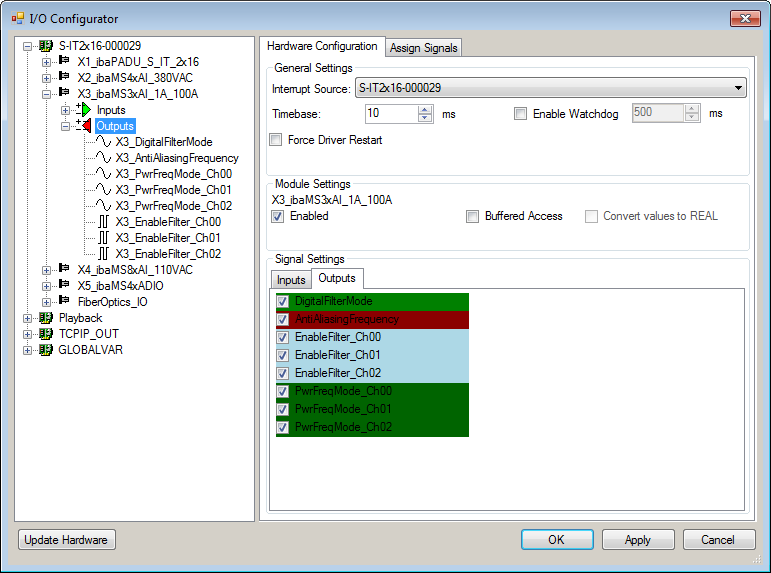Toggle the Force Driver Restart checkbox

click(x=276, y=140)
